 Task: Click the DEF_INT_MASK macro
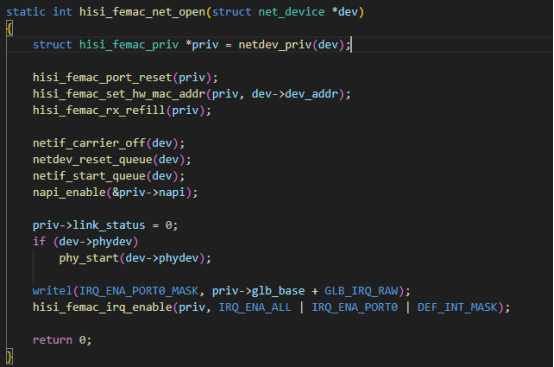click(457, 307)
